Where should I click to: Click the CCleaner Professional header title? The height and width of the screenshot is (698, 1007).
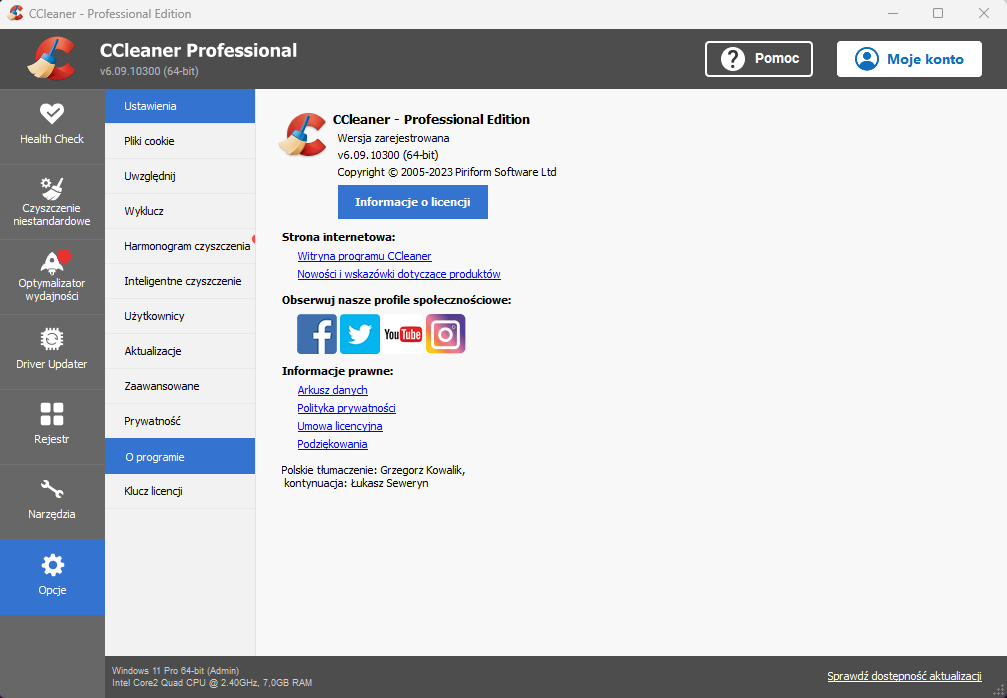(198, 50)
